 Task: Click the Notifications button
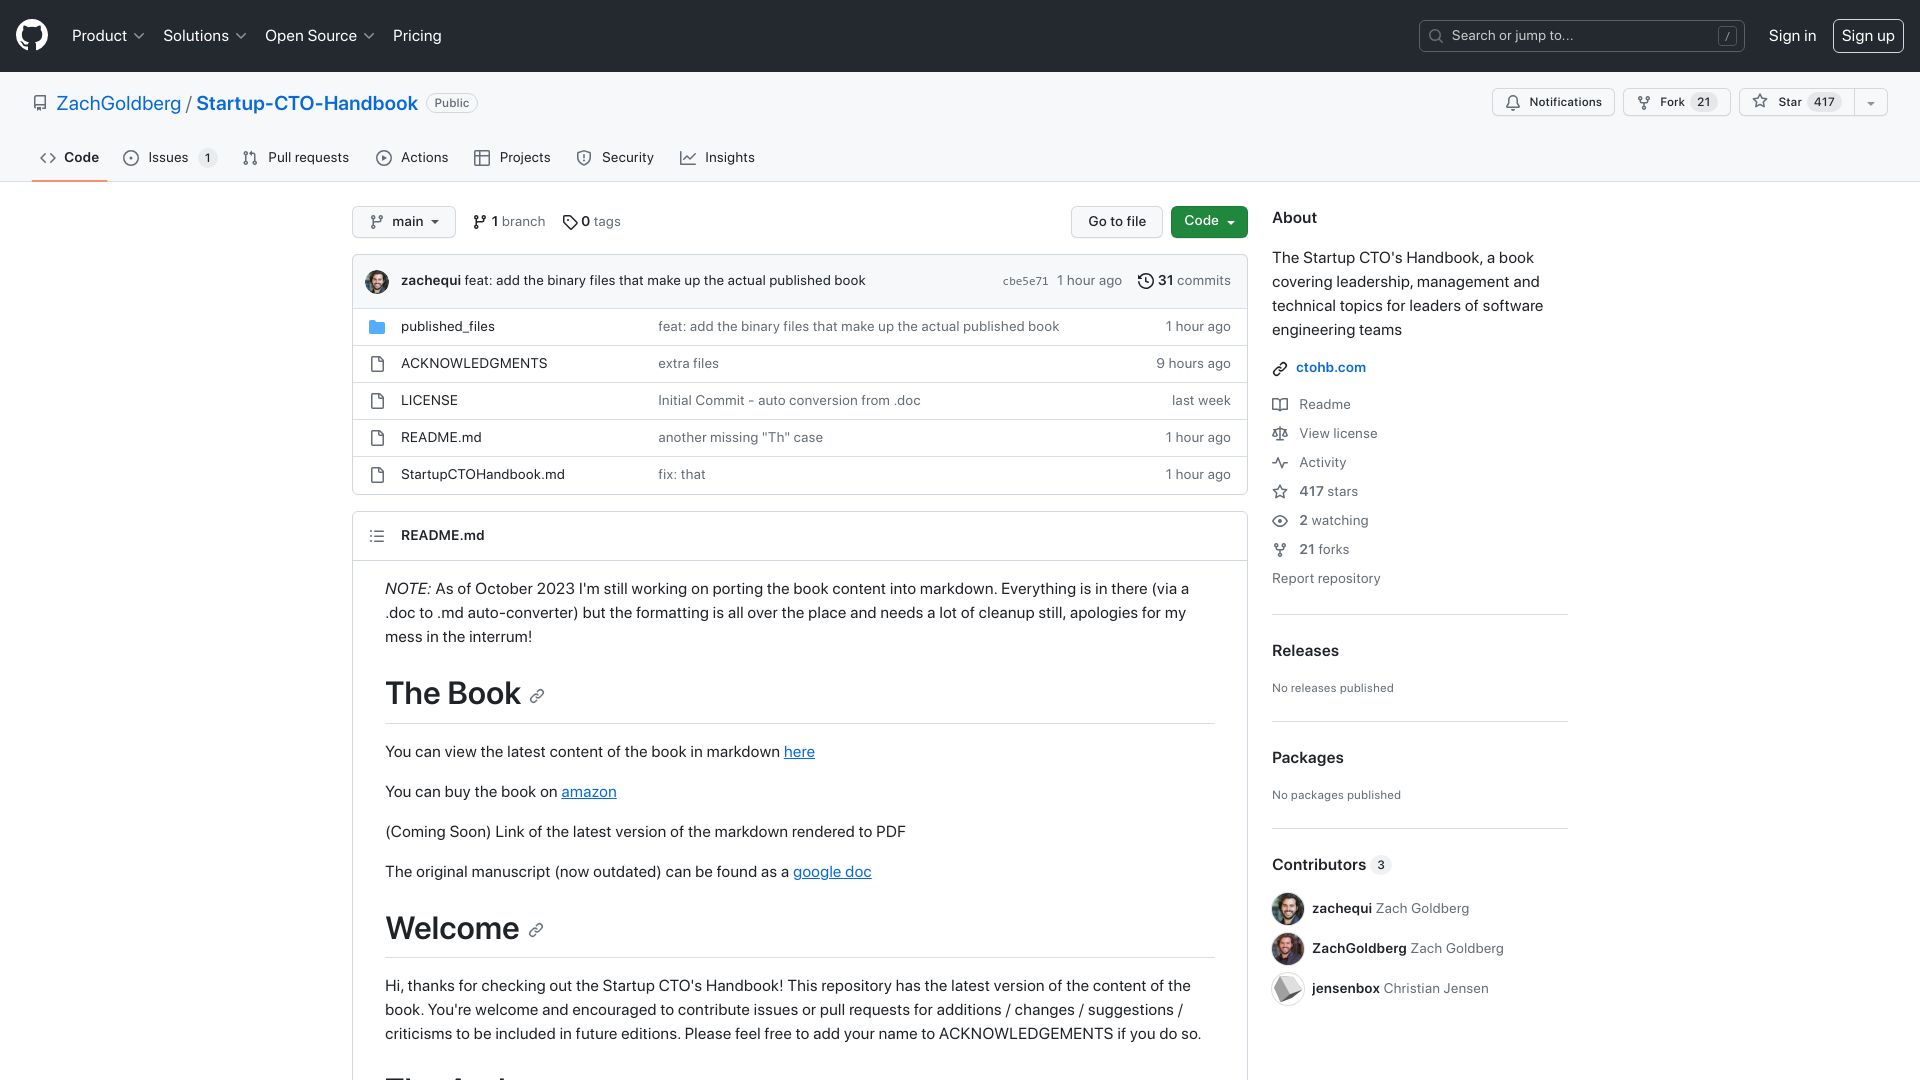[x=1553, y=103]
